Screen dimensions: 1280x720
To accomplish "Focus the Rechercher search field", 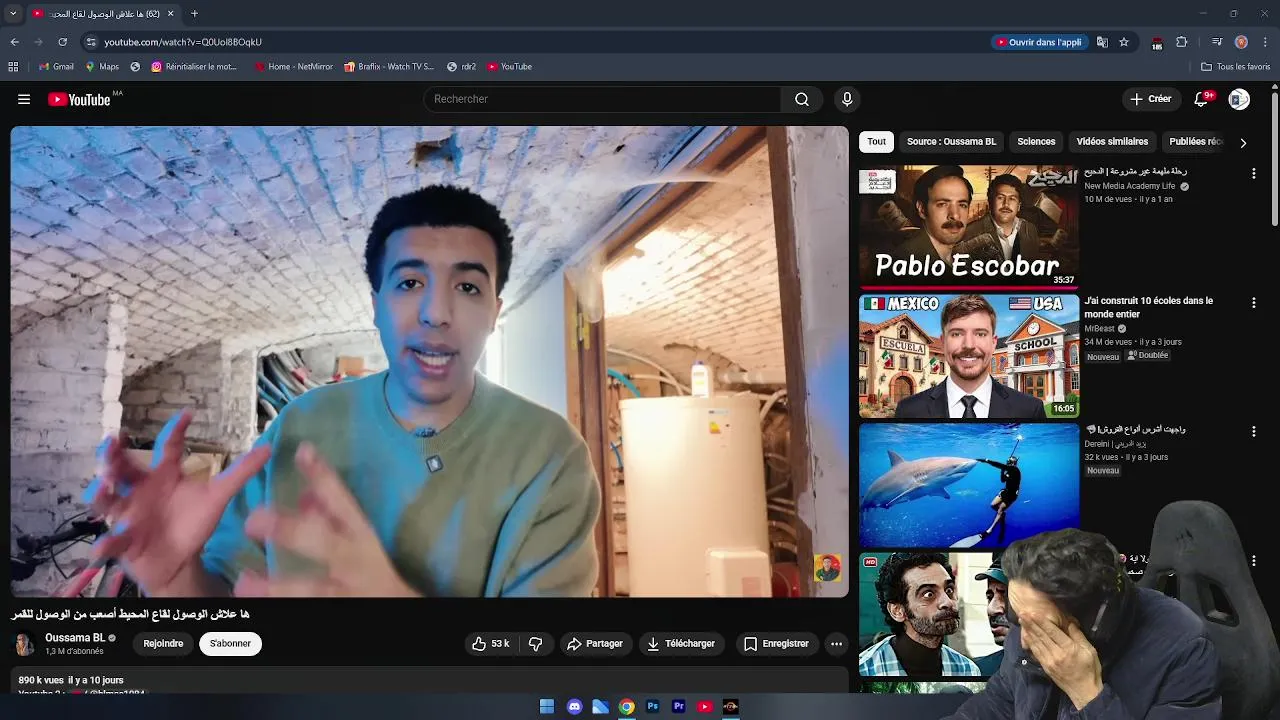I will [602, 99].
